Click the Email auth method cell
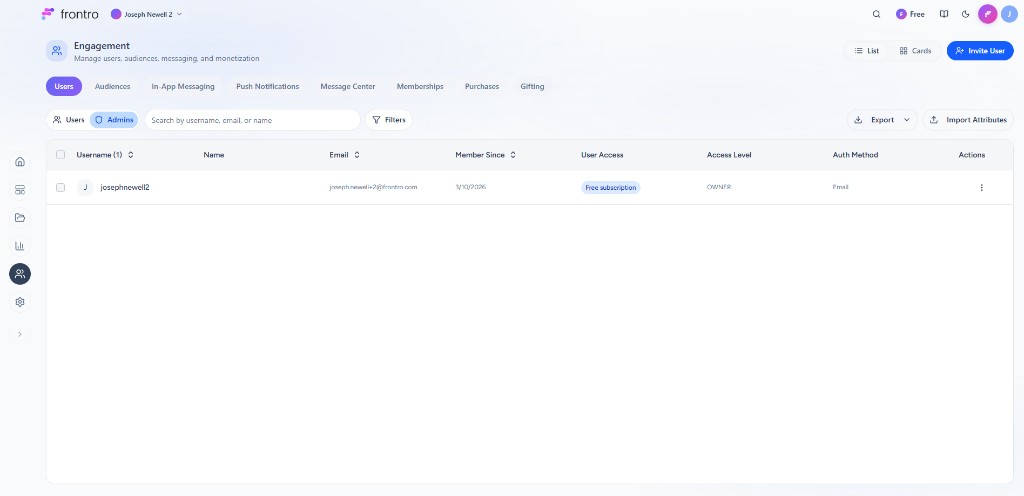 coord(840,187)
